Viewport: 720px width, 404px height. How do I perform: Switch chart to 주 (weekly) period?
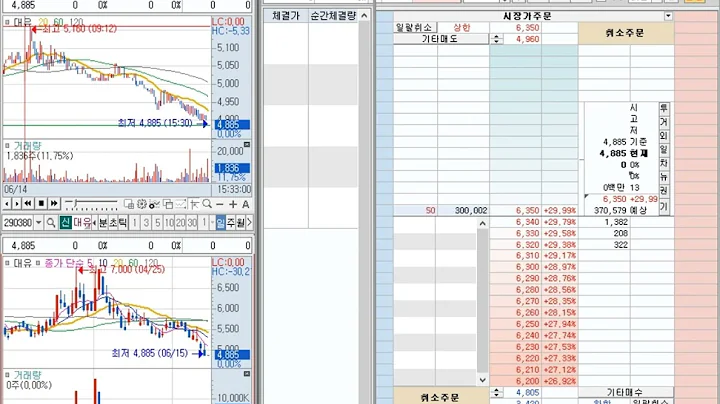tap(231, 223)
